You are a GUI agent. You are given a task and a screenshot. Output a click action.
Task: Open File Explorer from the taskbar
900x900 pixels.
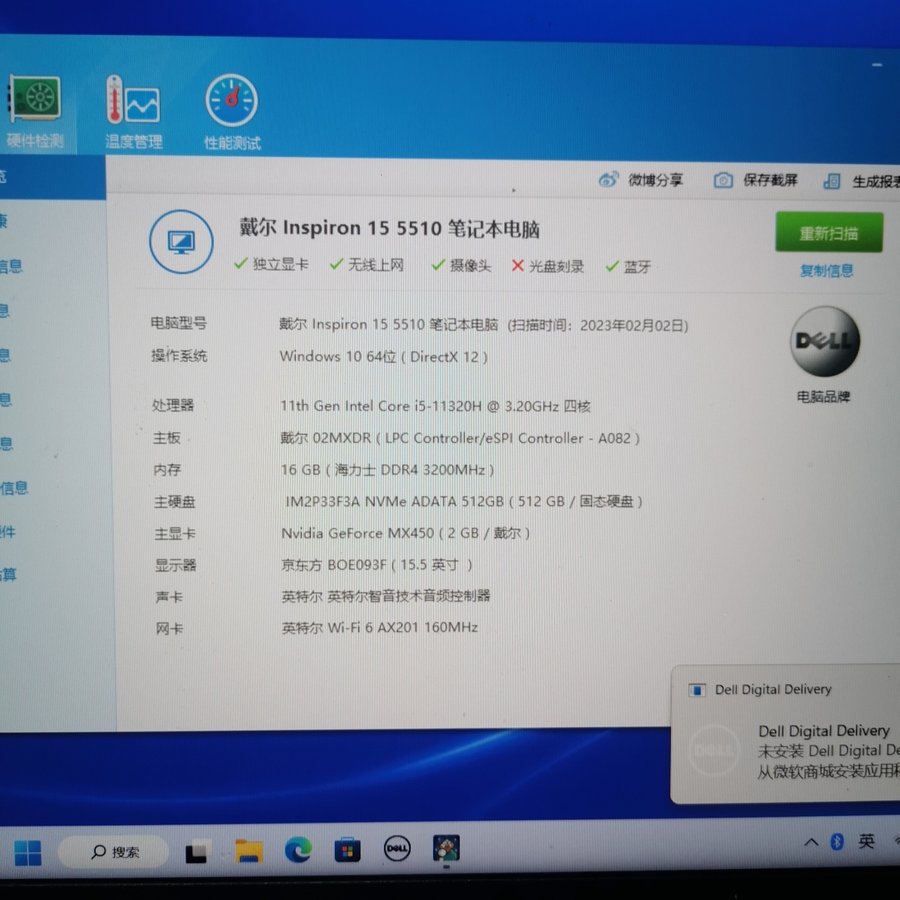(x=249, y=851)
